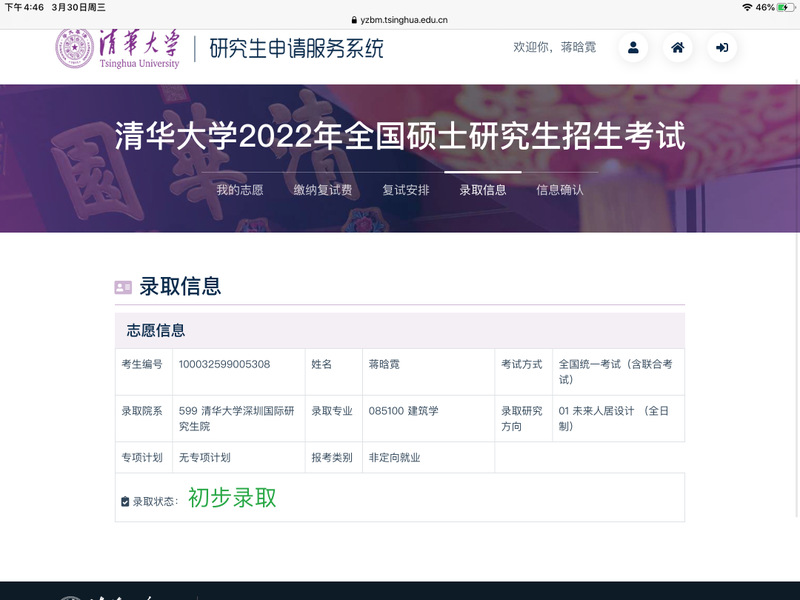Click the 录取研究方向 label cell
The image size is (800, 600).
tap(523, 418)
